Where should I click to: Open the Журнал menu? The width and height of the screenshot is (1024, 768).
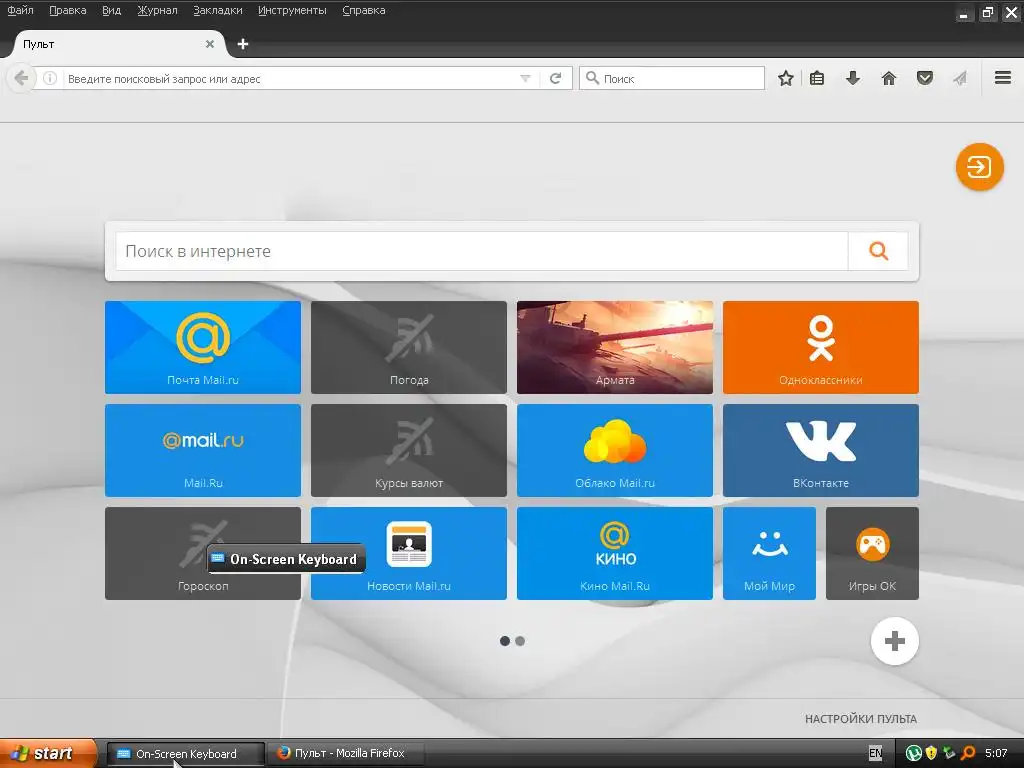coord(157,10)
